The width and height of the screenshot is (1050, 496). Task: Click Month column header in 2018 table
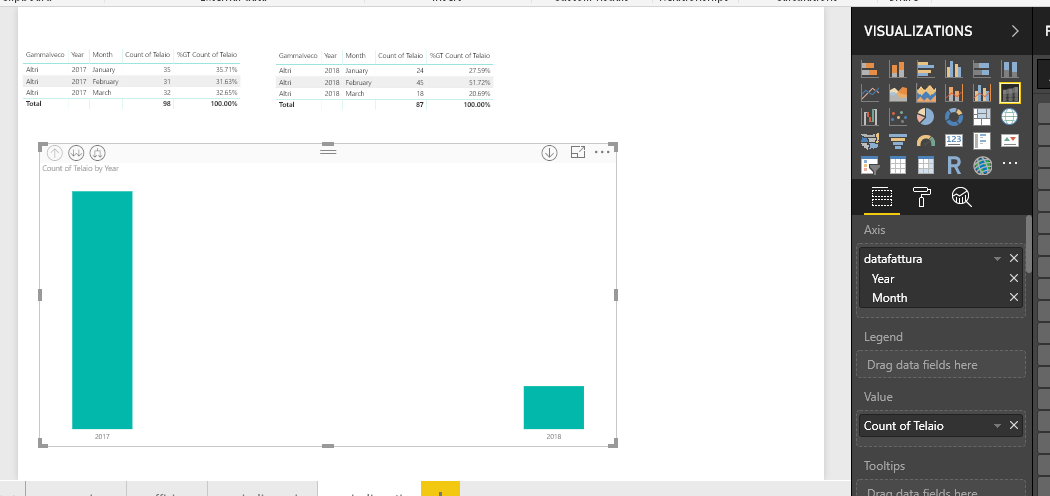click(x=356, y=56)
